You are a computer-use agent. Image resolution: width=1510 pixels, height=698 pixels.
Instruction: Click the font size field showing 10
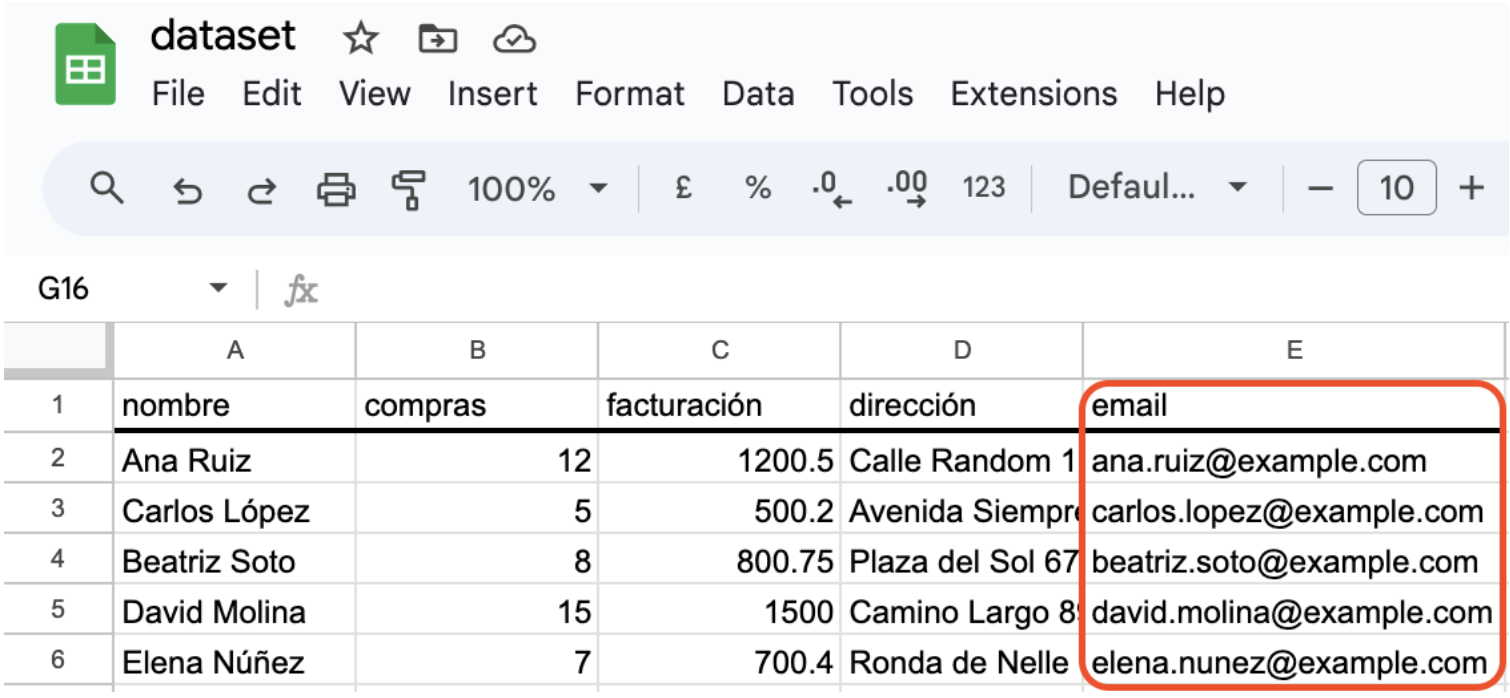1396,188
